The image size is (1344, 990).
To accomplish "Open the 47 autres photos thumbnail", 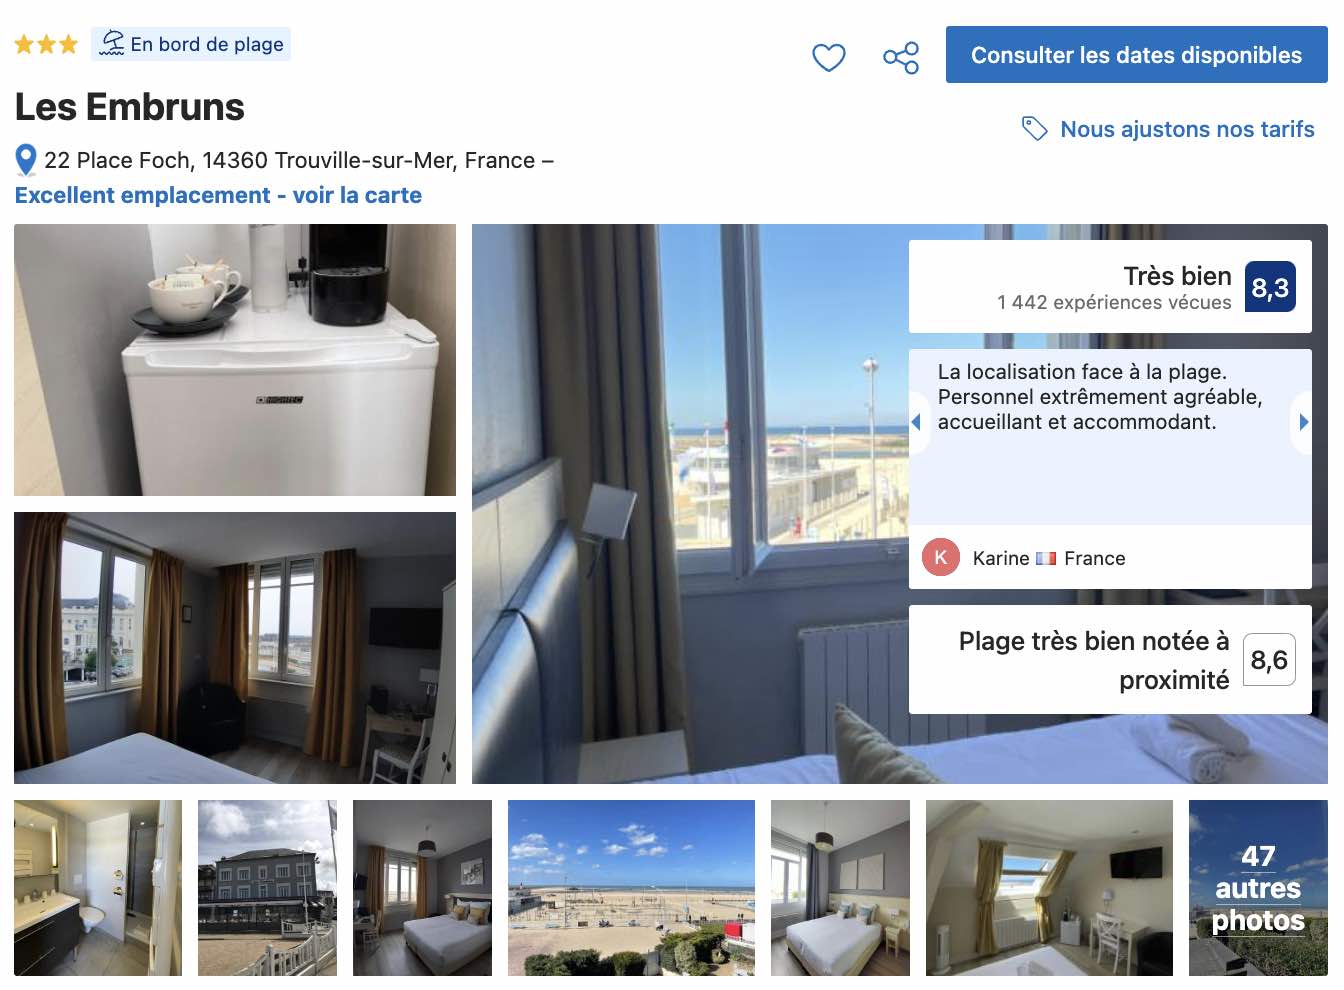I will [1258, 888].
